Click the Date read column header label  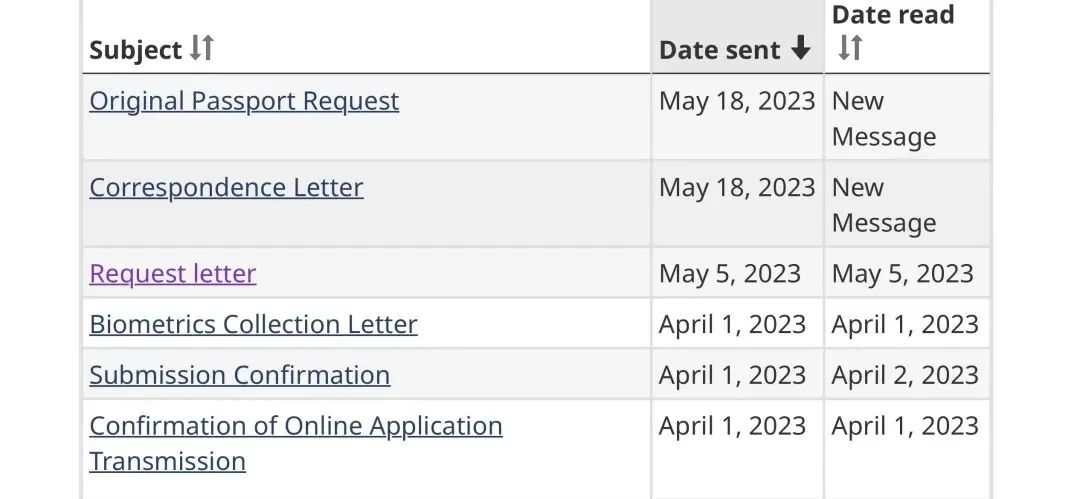tap(893, 15)
